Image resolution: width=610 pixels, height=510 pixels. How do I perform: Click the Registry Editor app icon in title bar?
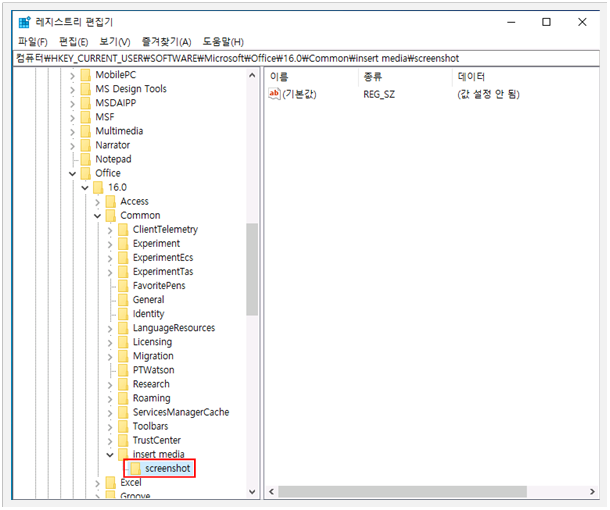click(25, 22)
